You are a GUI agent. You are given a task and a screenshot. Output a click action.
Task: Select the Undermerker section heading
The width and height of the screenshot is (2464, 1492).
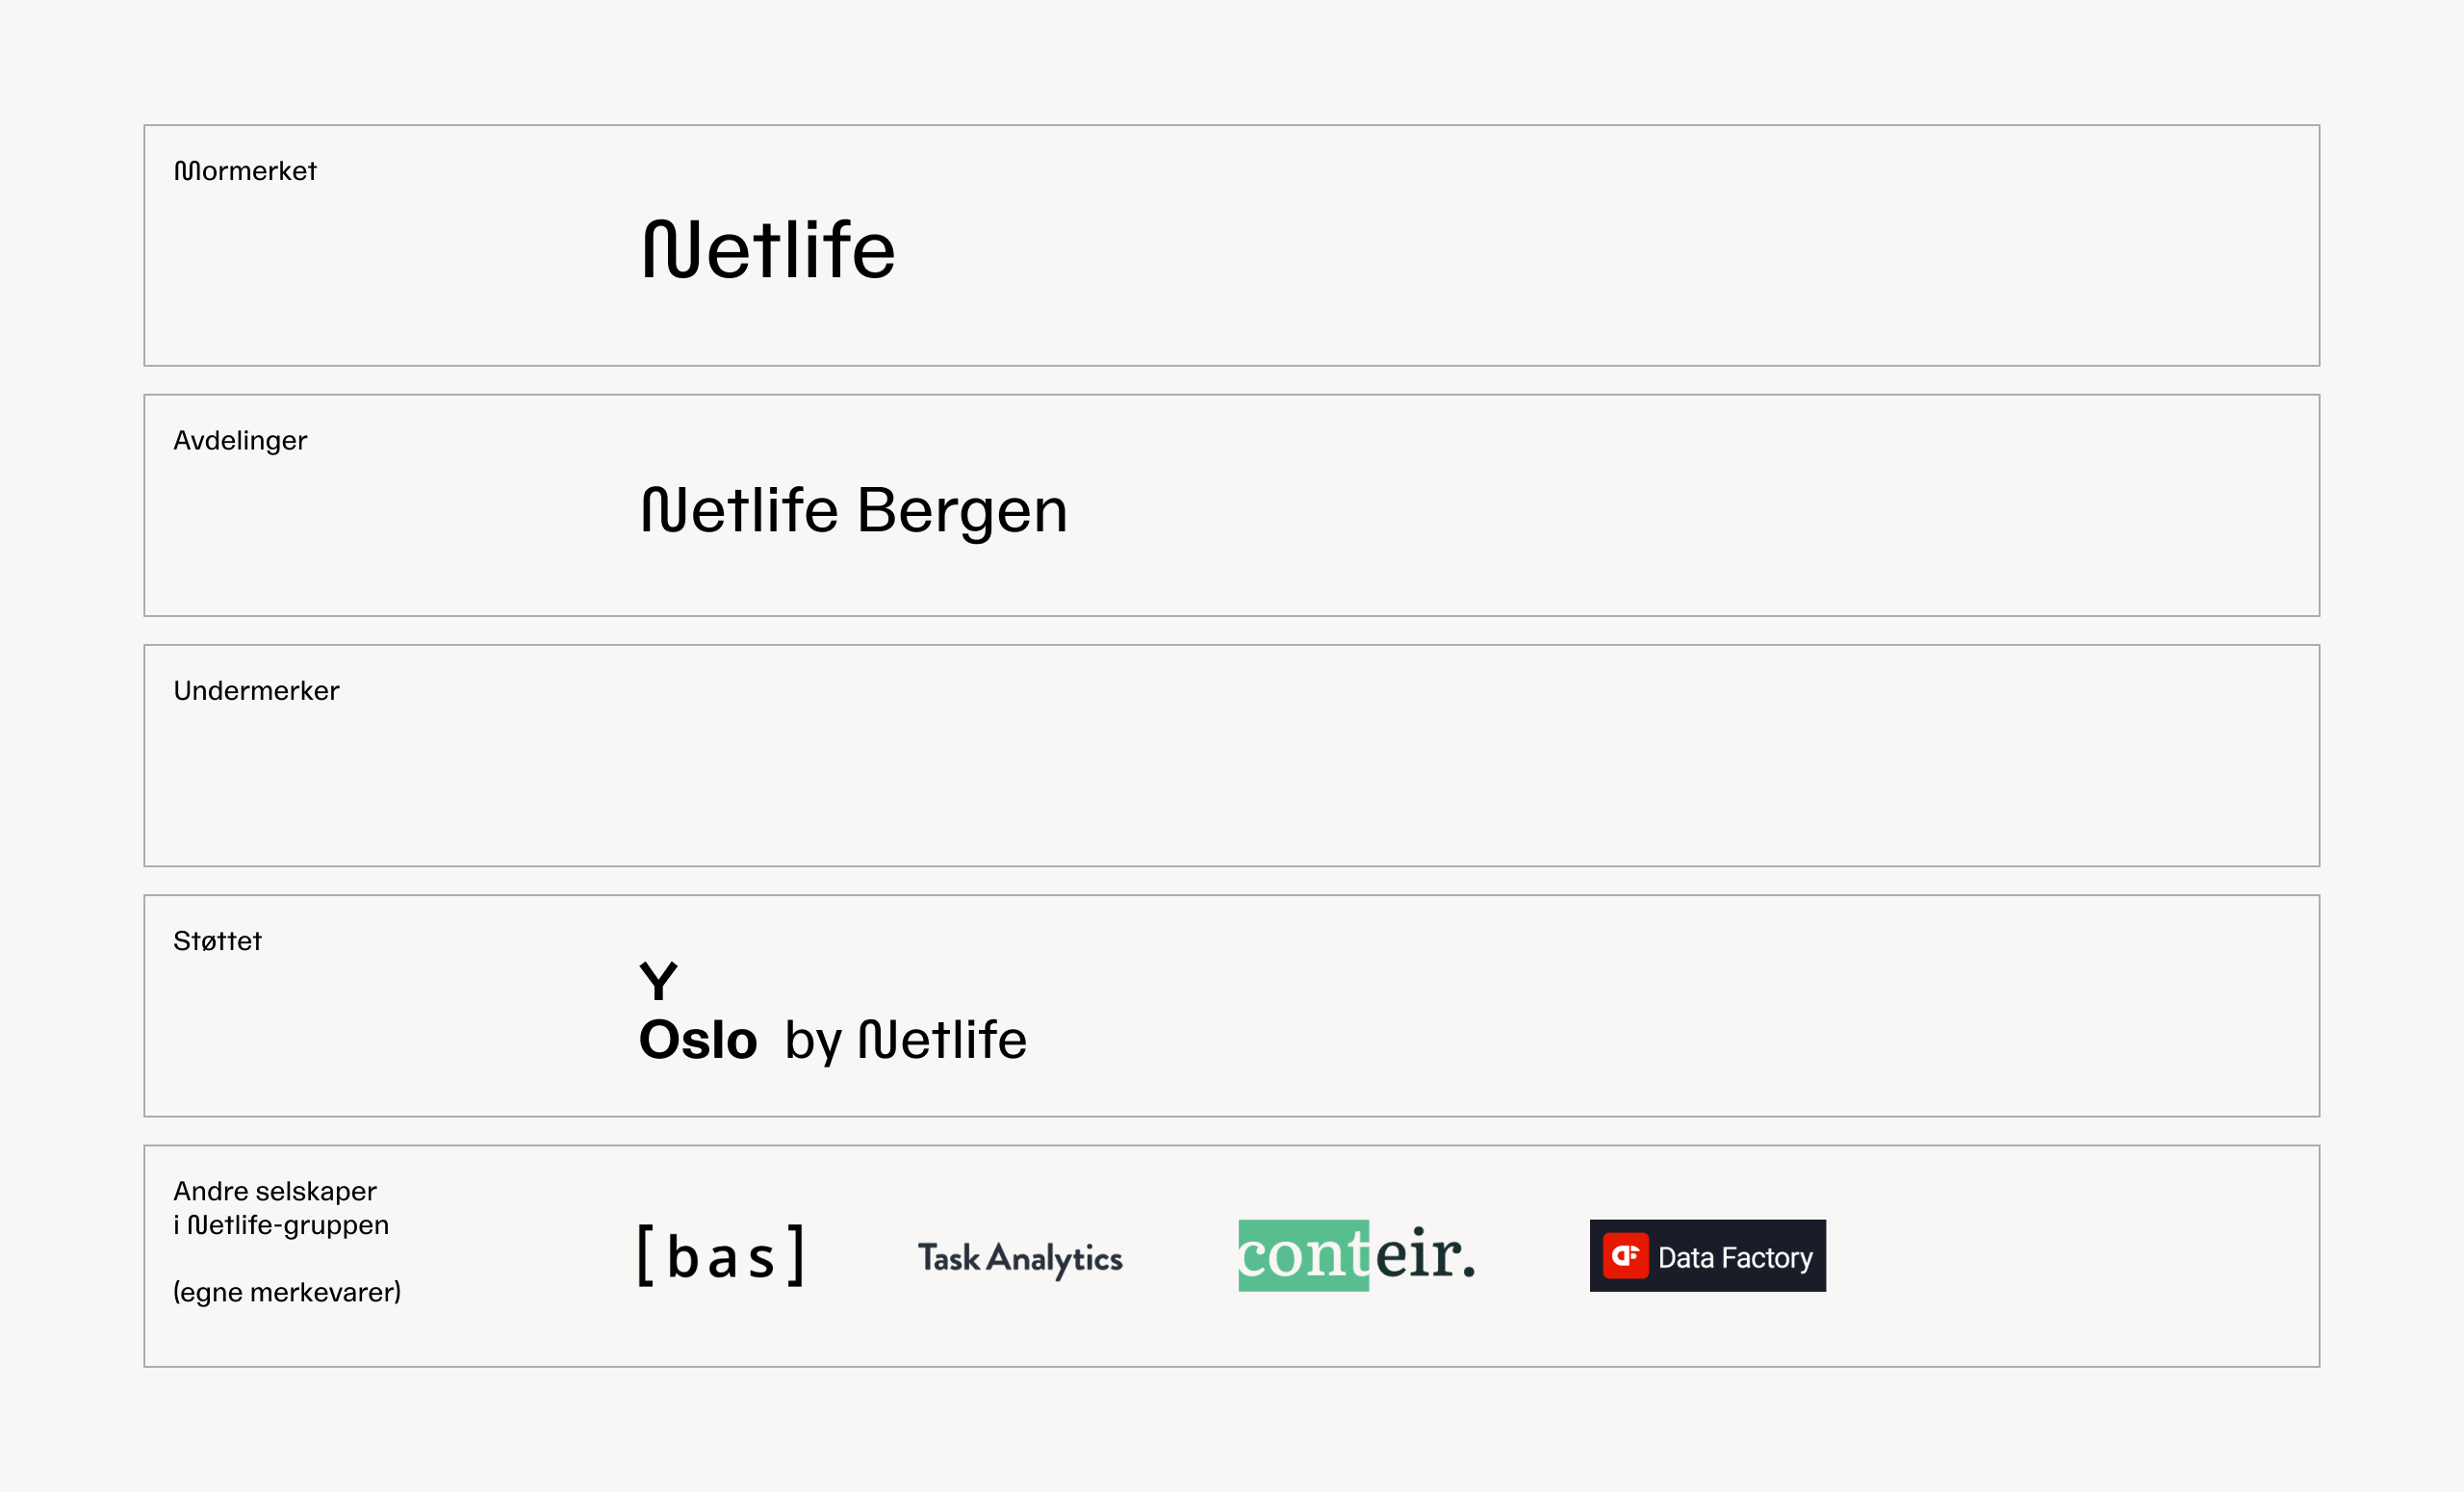[x=256, y=691]
